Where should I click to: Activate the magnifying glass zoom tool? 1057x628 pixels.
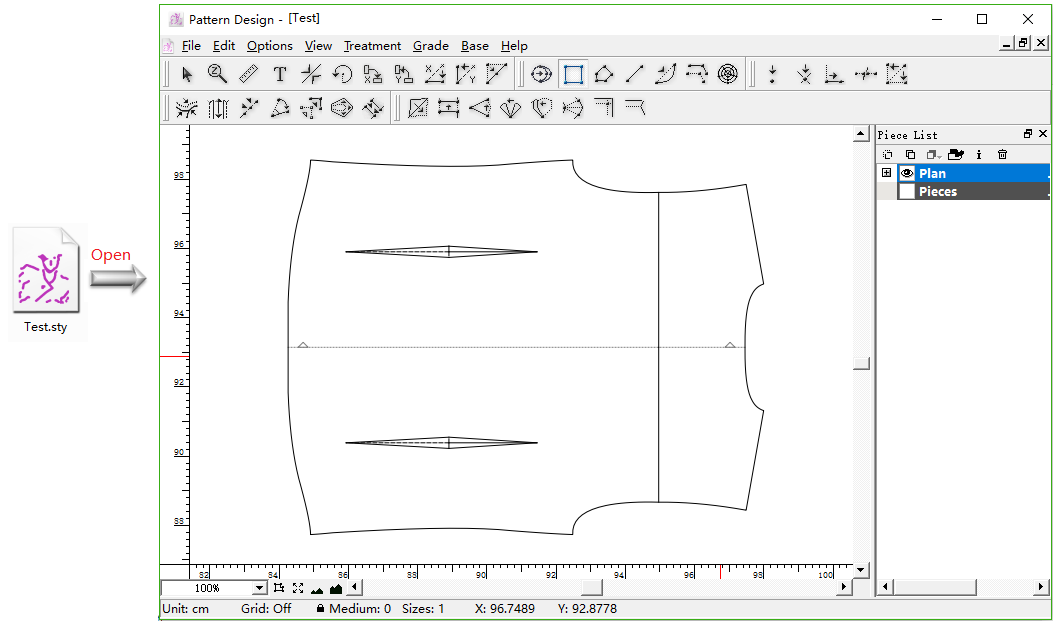217,74
